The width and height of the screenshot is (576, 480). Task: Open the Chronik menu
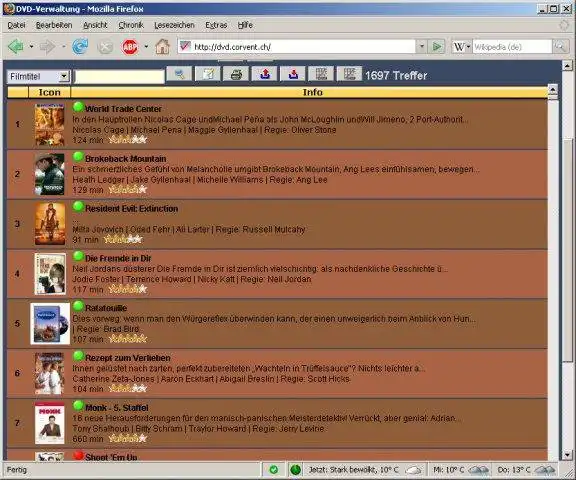click(x=131, y=25)
